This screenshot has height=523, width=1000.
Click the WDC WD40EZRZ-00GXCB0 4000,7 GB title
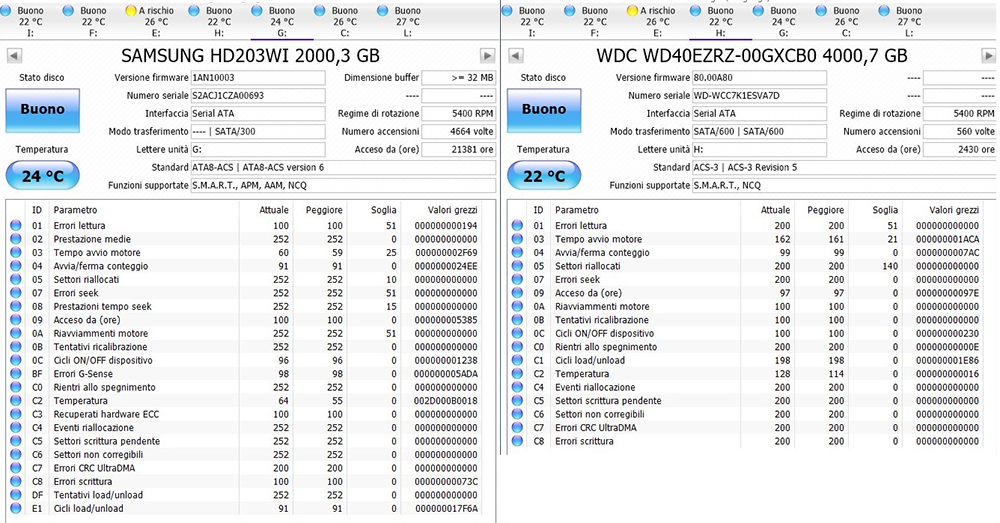tap(752, 55)
